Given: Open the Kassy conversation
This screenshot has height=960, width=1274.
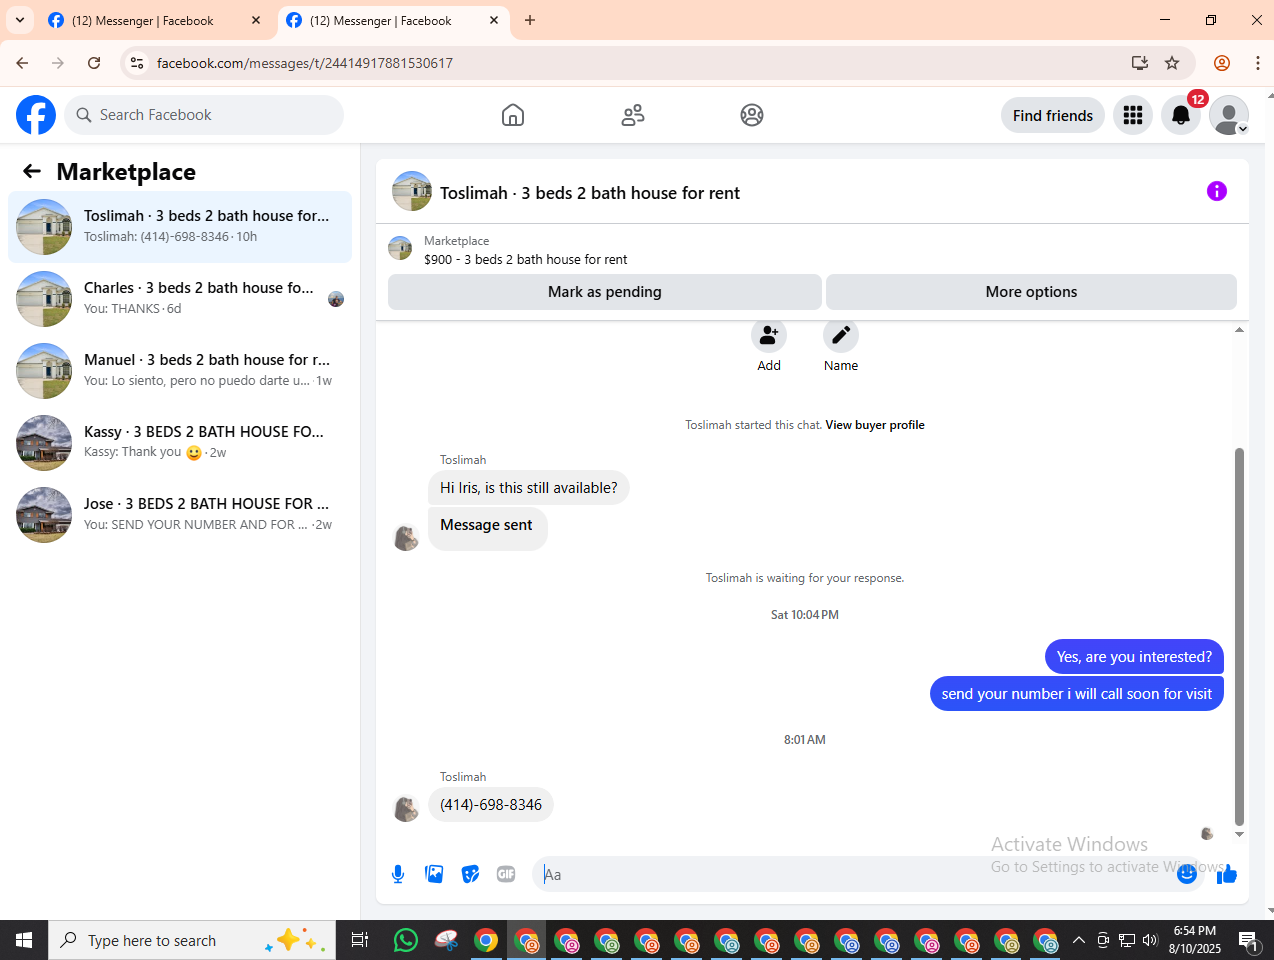Looking at the screenshot, I should pos(180,443).
